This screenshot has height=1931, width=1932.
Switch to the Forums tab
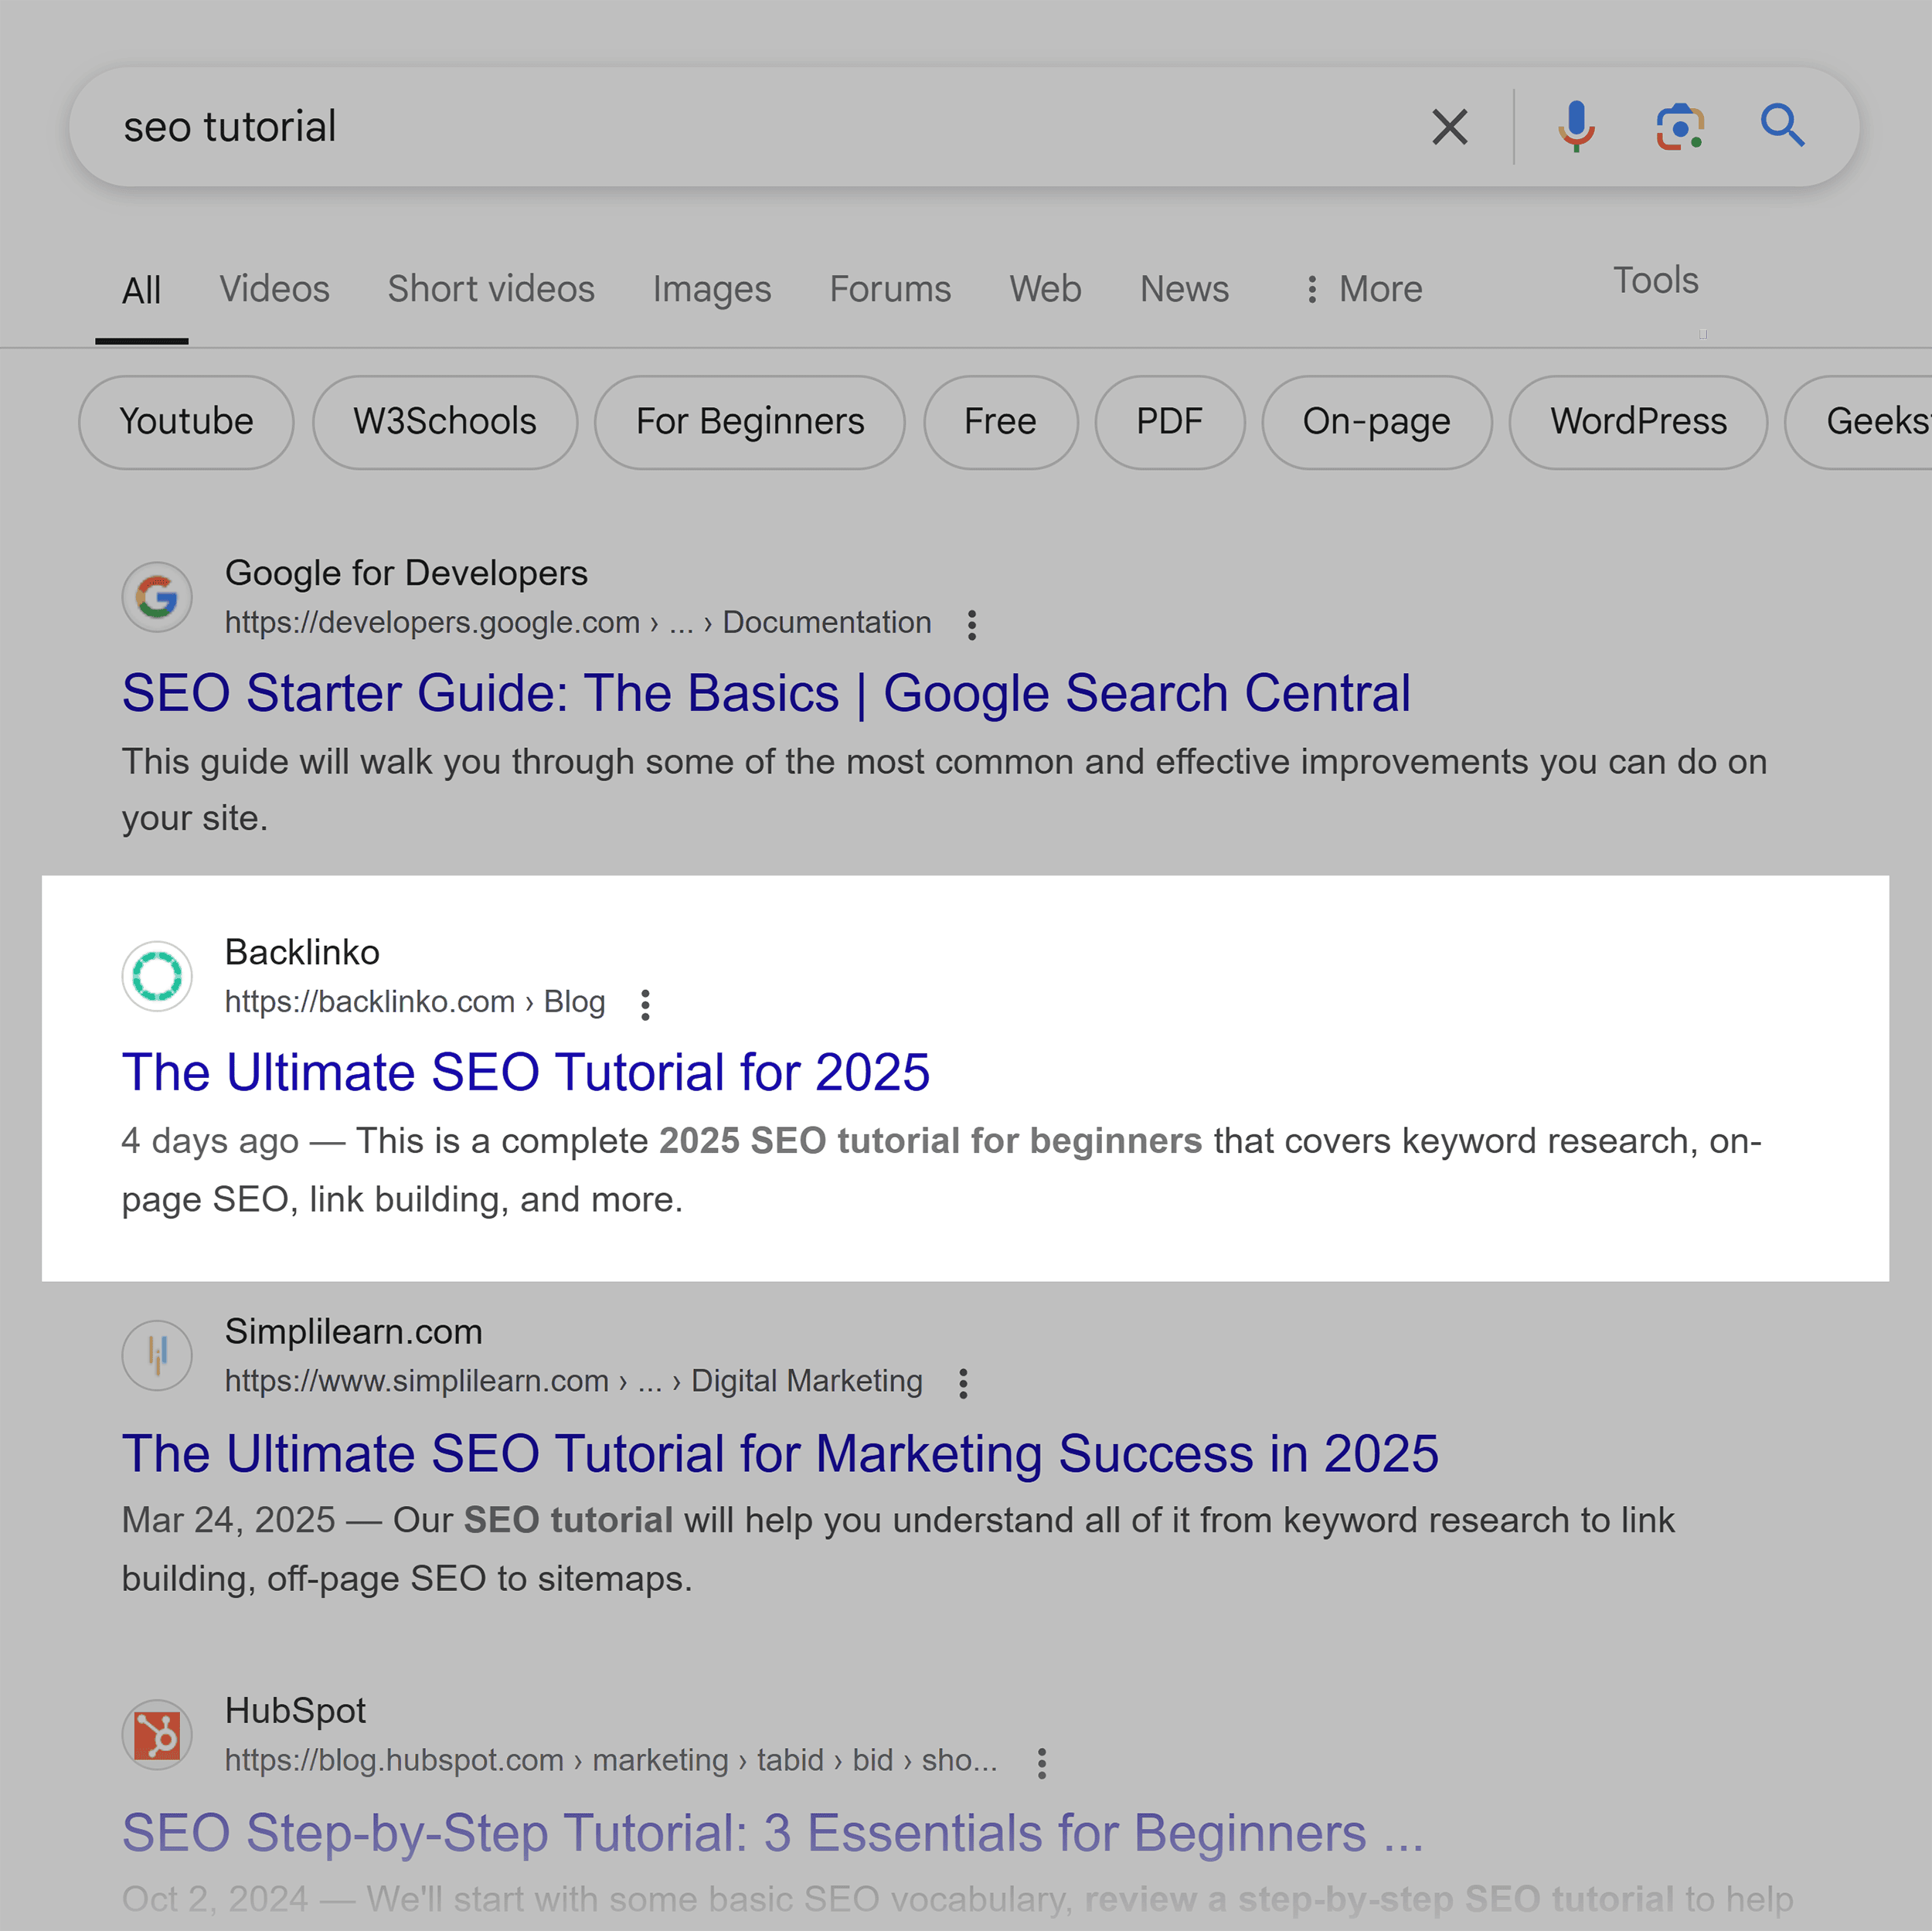(890, 289)
